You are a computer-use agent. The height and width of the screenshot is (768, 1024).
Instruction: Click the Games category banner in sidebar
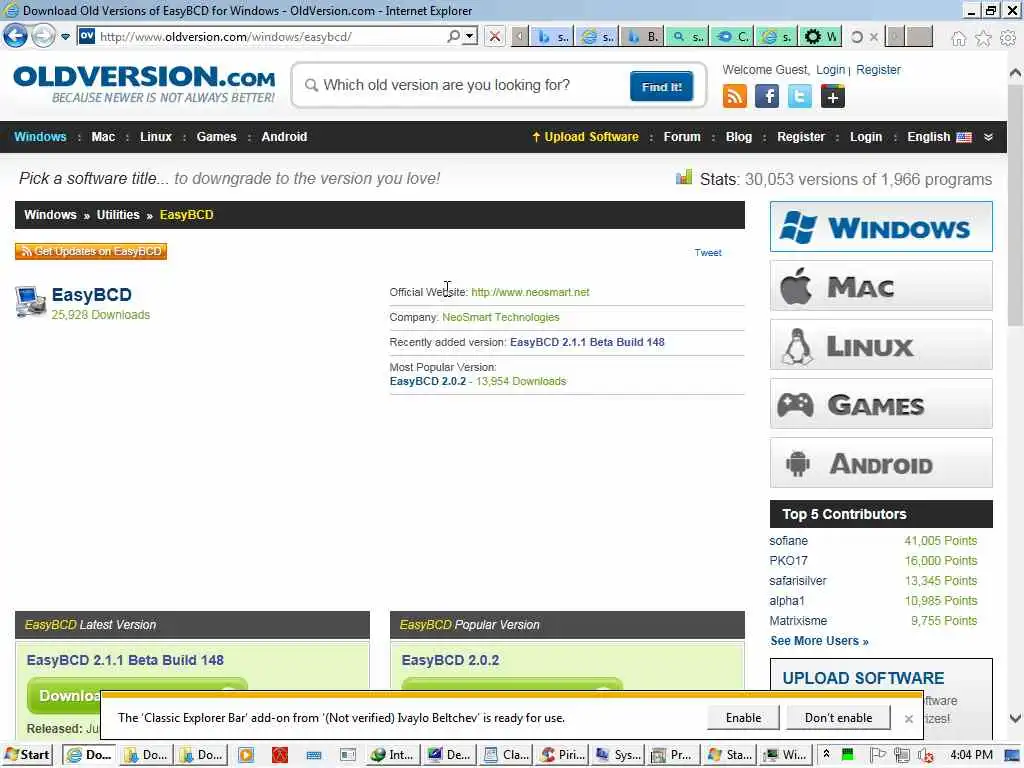pyautogui.click(x=881, y=404)
